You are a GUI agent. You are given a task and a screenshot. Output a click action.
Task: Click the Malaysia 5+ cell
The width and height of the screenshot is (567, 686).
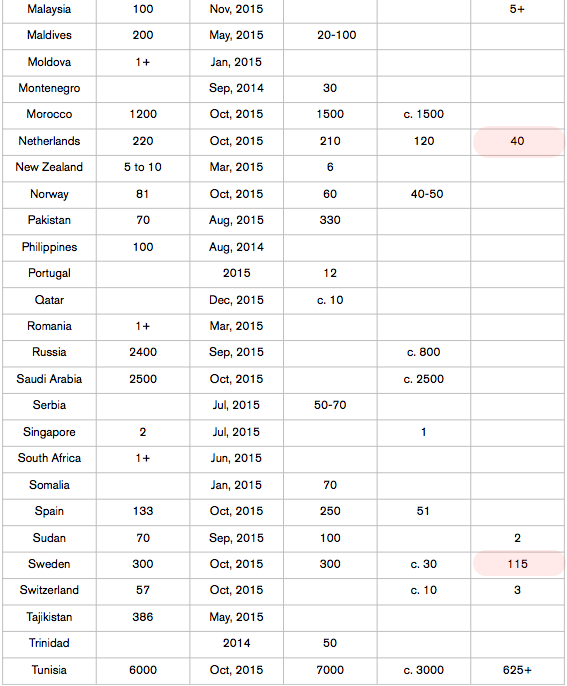[x=518, y=10]
